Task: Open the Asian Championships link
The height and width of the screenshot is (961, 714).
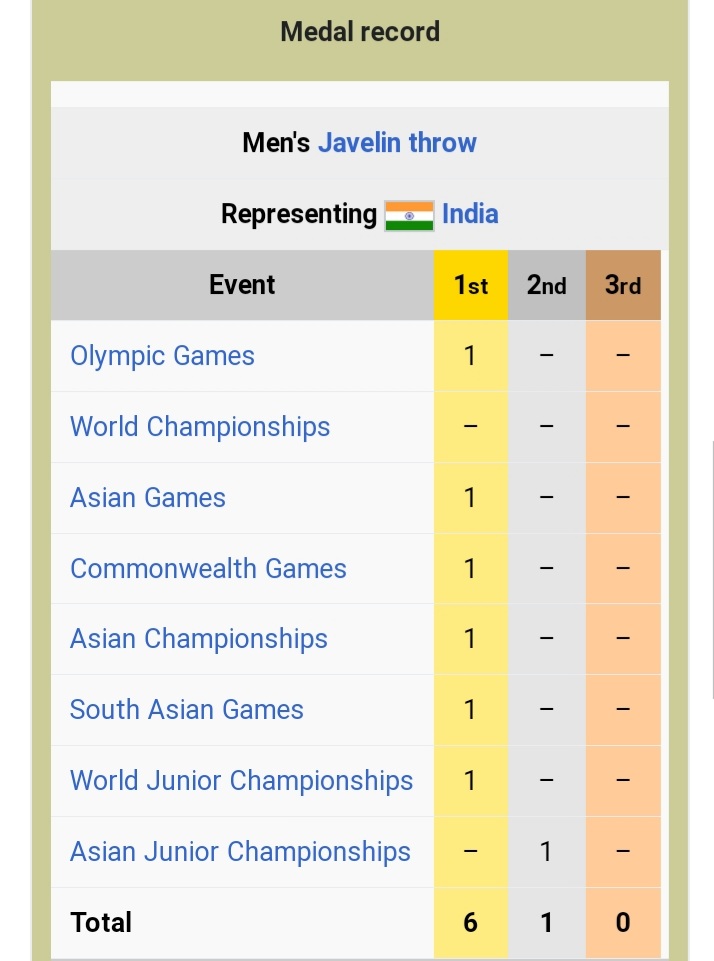Action: [199, 639]
